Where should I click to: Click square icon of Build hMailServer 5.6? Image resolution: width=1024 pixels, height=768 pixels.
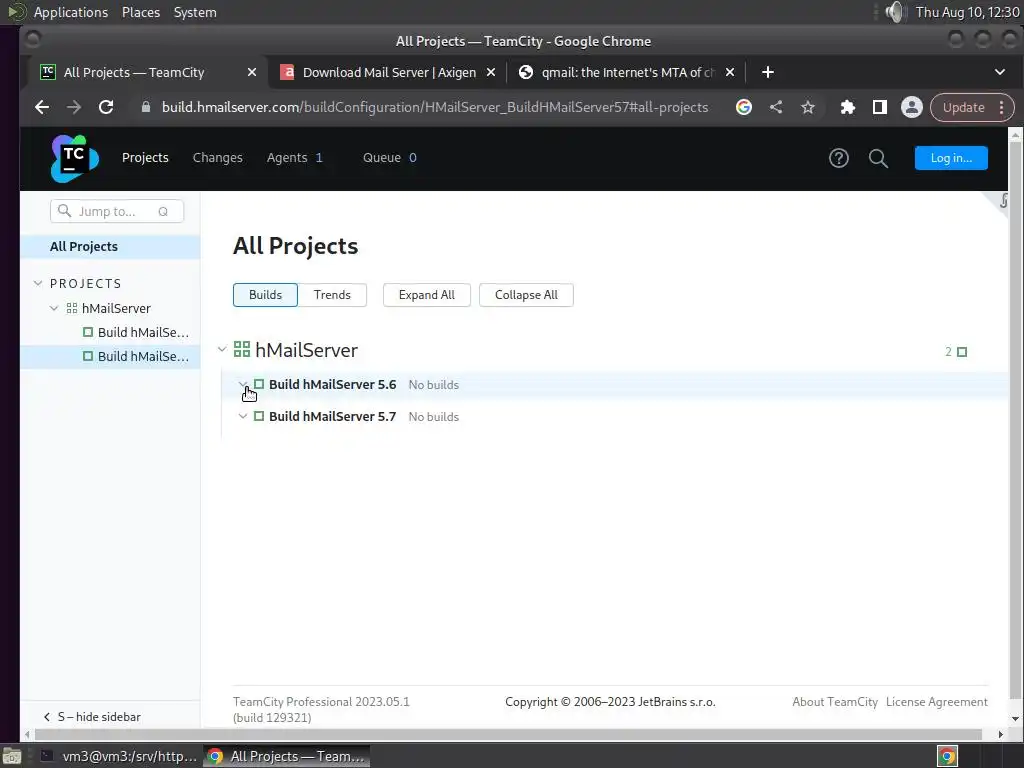259,384
